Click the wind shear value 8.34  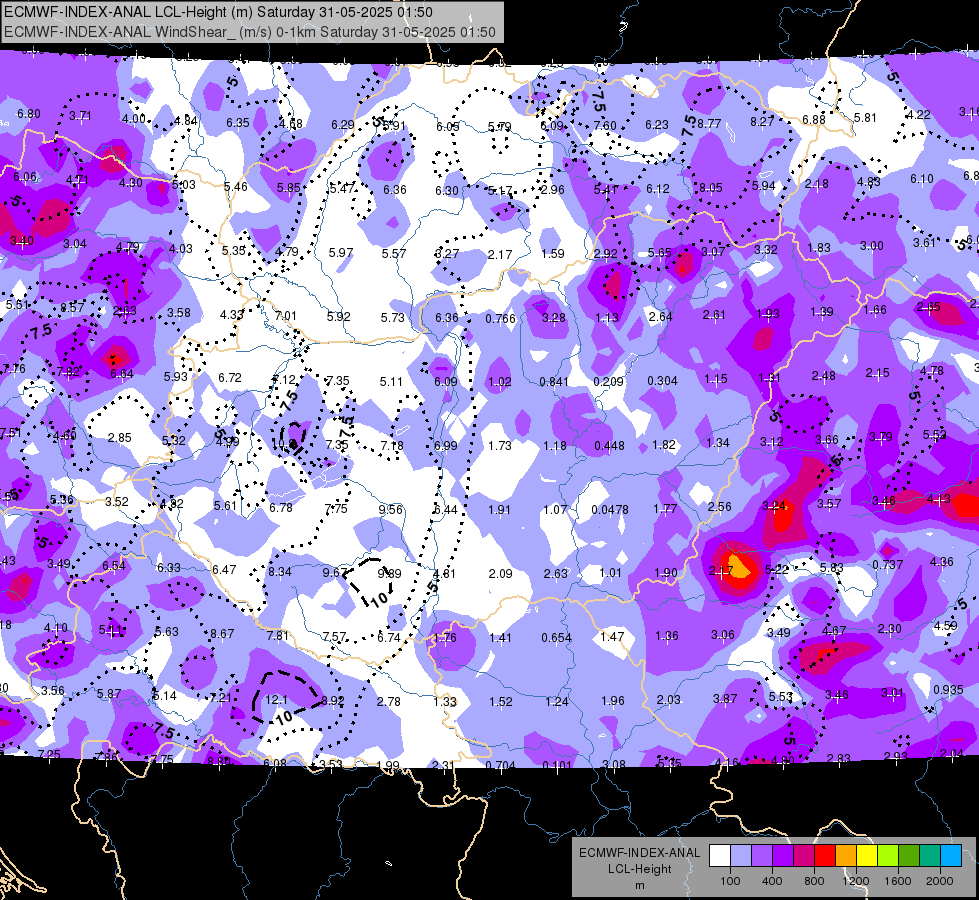(x=280, y=571)
